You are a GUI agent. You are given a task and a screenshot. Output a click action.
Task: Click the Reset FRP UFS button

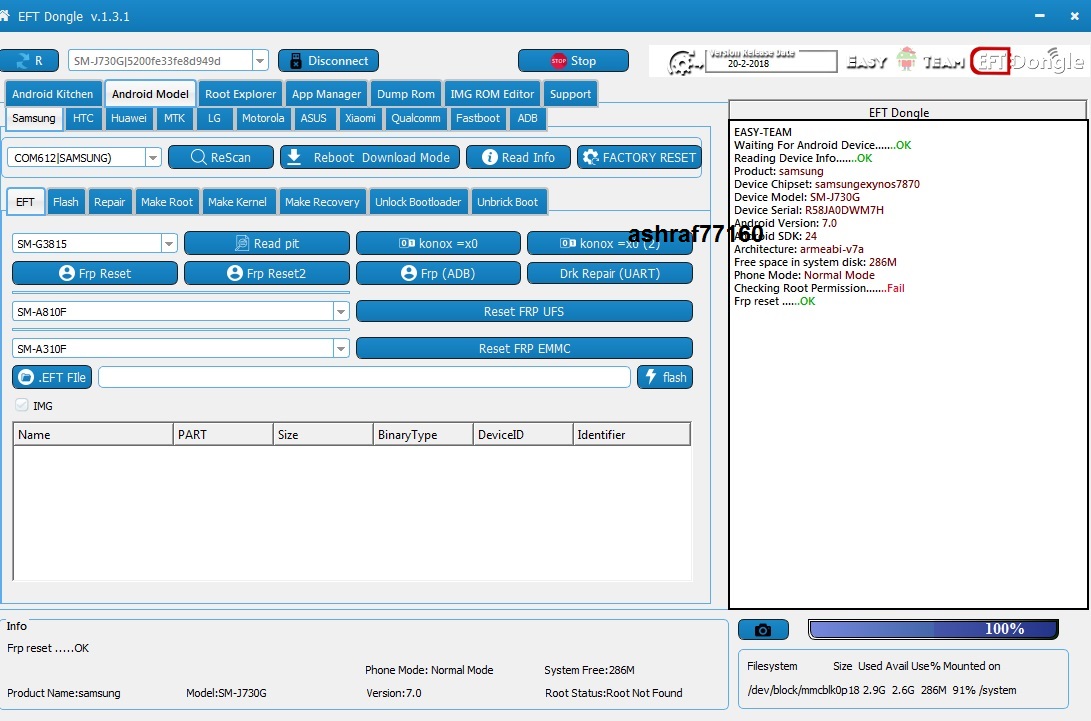point(524,311)
